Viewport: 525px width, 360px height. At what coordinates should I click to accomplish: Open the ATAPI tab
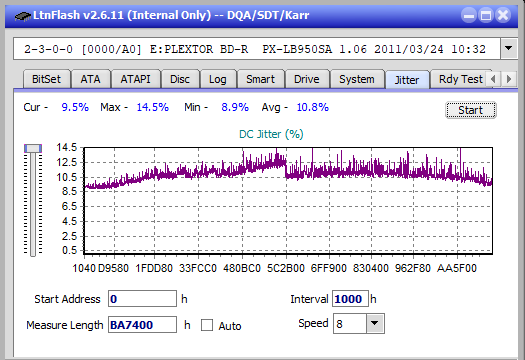pos(135,79)
